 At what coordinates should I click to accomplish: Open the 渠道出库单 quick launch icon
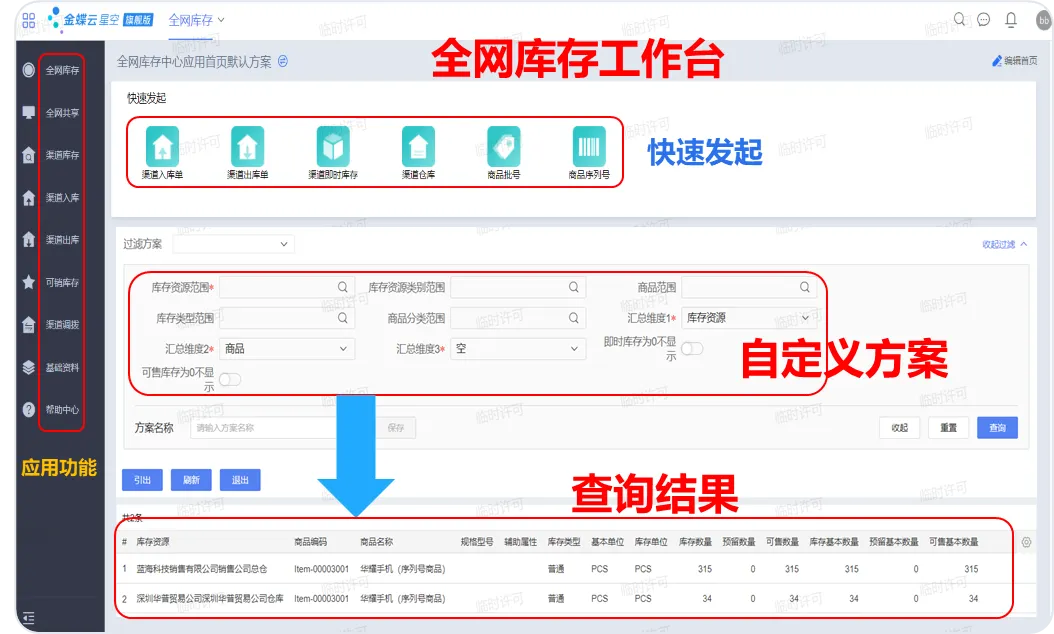coord(247,147)
